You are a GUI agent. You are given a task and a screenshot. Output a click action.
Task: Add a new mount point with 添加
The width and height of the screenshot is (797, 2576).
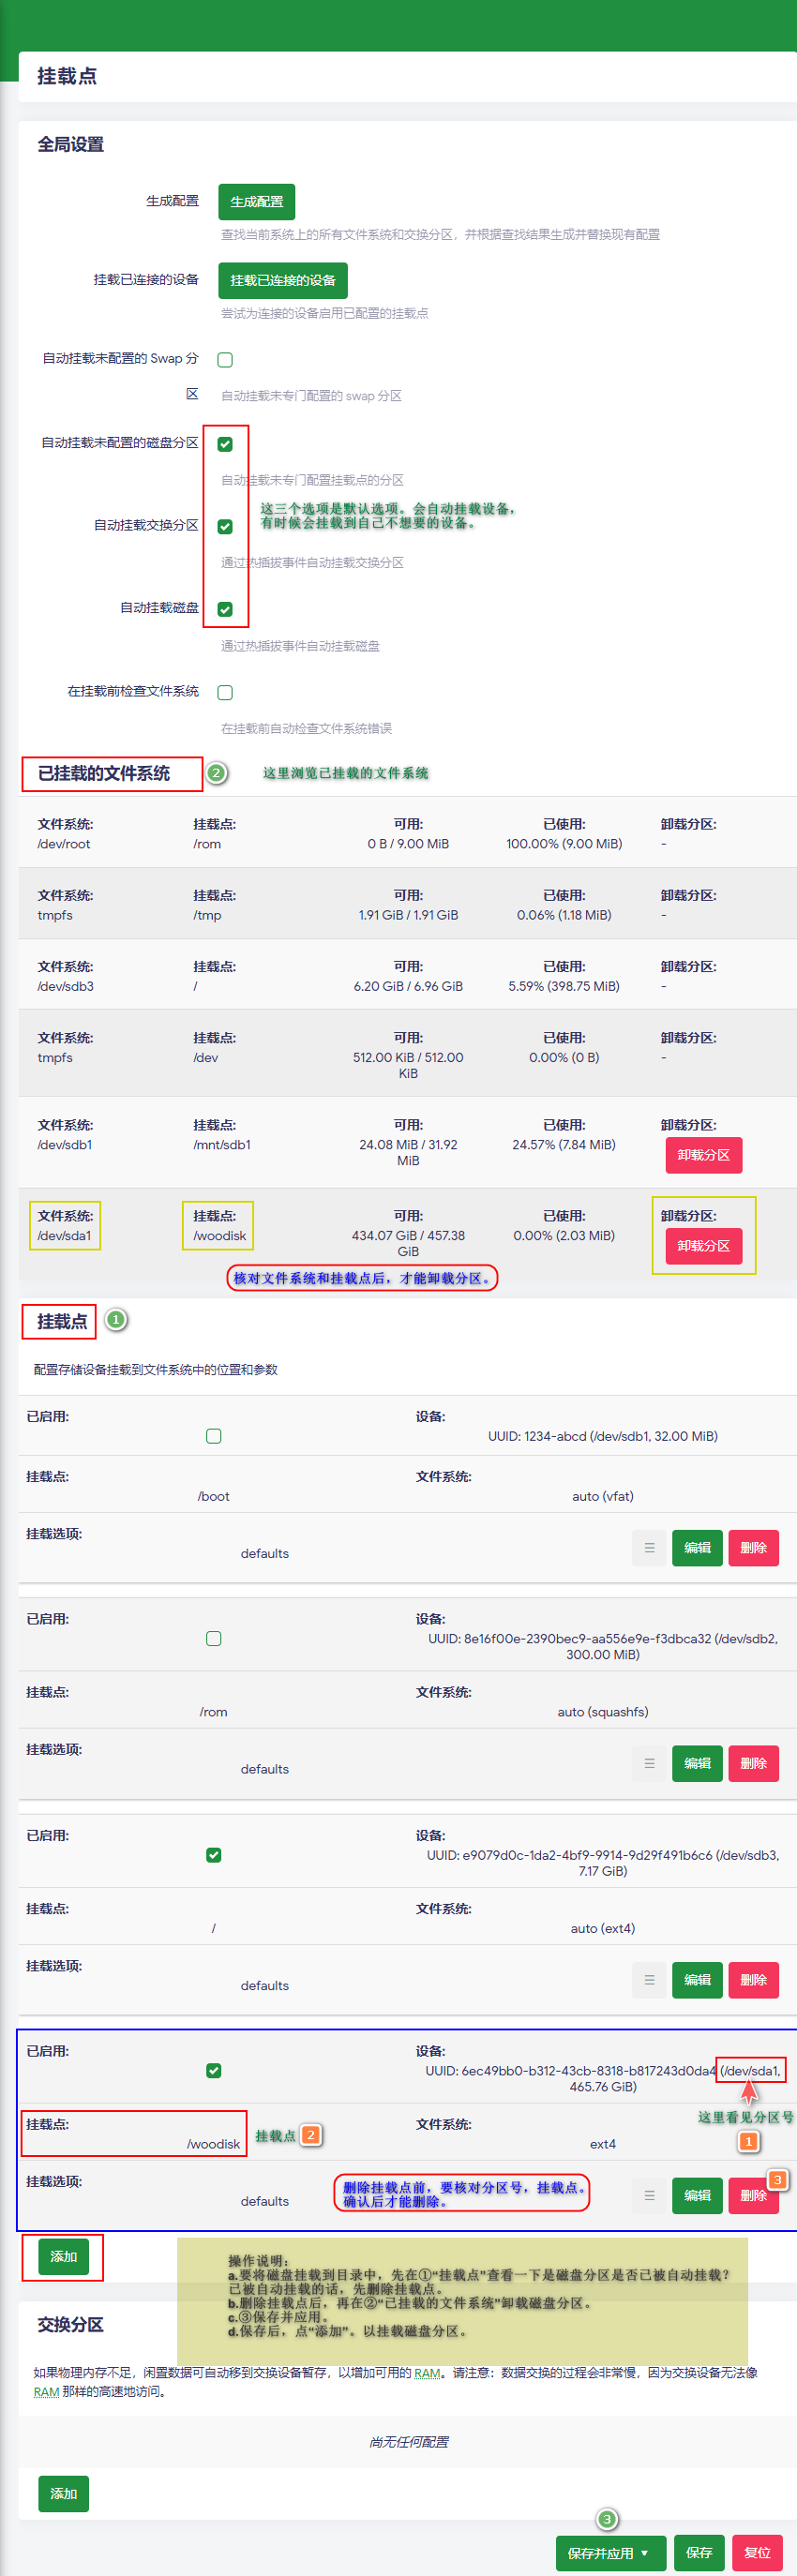coord(63,2256)
